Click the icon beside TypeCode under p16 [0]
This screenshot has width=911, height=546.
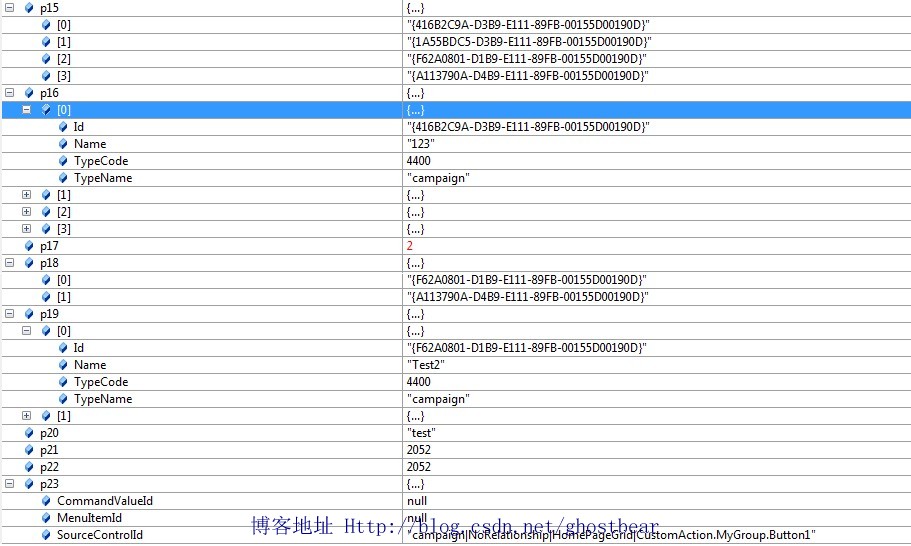click(x=63, y=161)
